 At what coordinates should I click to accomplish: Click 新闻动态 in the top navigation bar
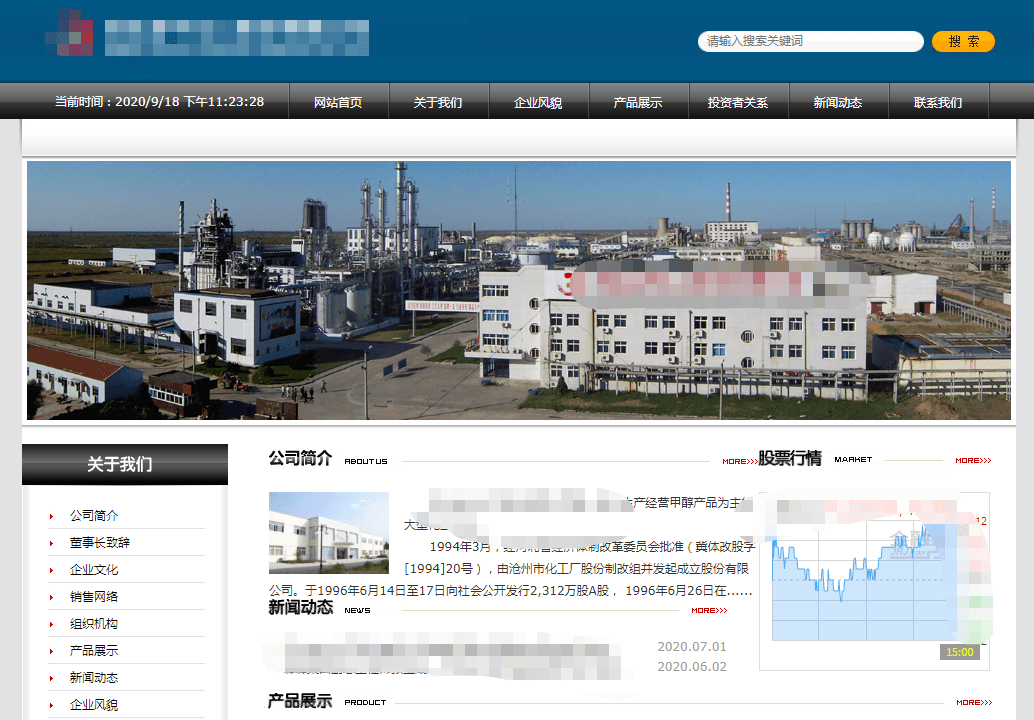838,102
